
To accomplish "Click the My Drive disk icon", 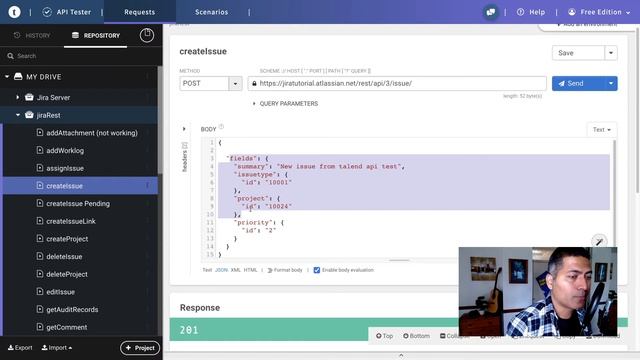I will point(18,76).
